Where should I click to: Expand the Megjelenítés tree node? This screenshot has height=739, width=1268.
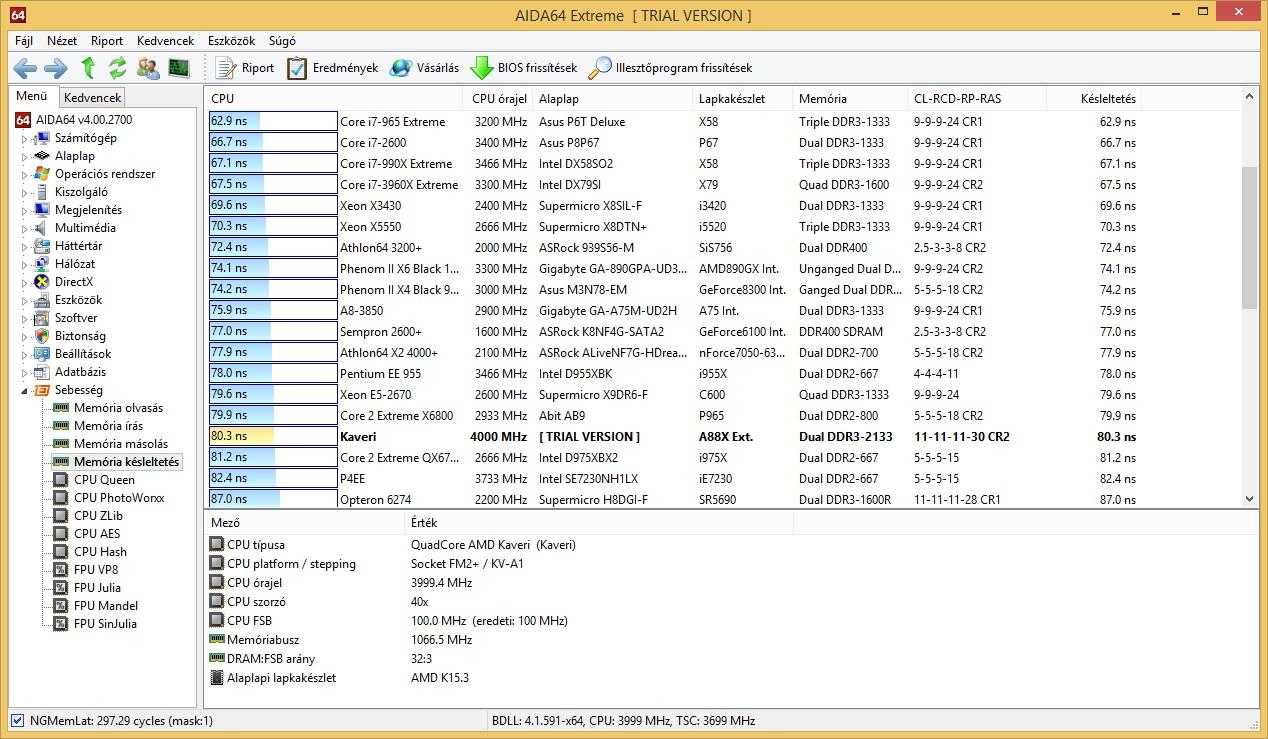(x=25, y=210)
